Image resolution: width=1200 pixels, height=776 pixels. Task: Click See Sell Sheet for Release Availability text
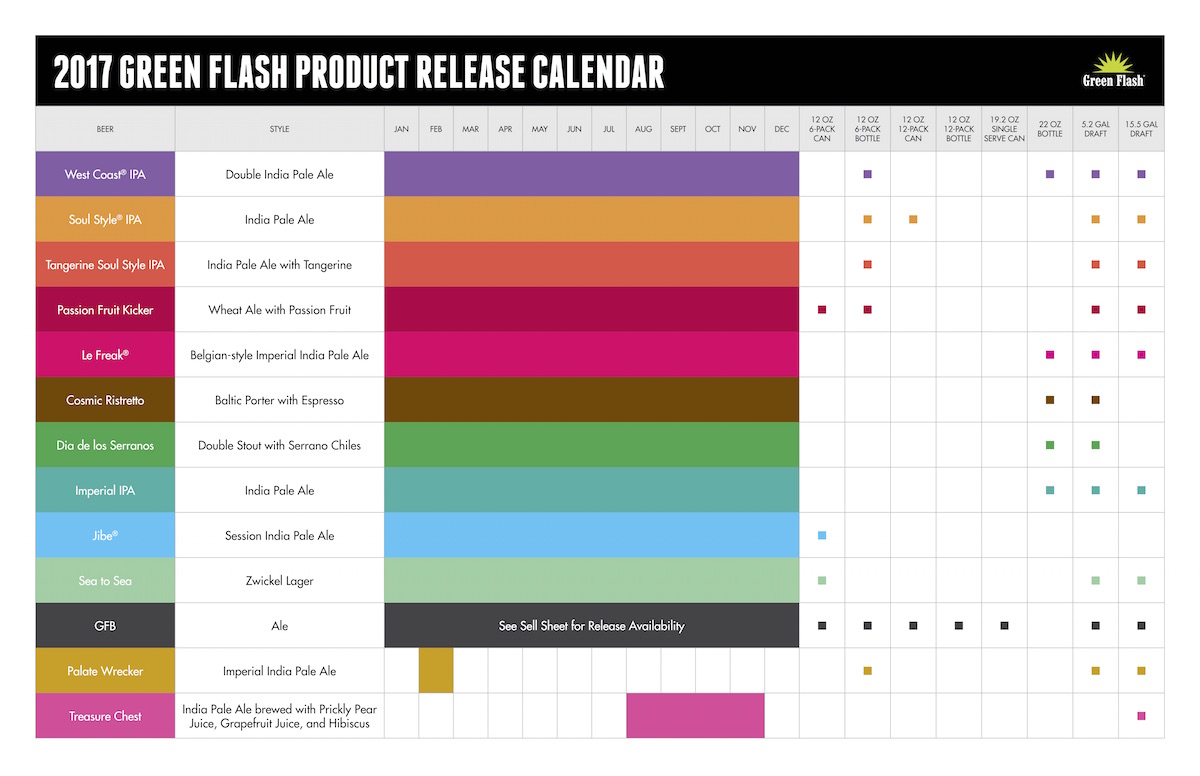pos(592,626)
